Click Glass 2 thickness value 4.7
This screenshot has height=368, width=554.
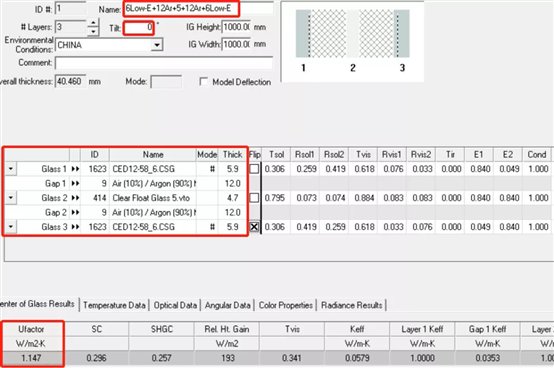tap(232, 198)
